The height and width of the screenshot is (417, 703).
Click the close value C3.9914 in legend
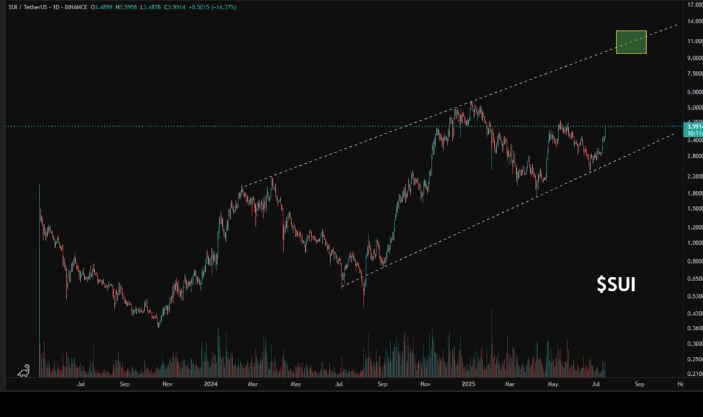tap(174, 7)
